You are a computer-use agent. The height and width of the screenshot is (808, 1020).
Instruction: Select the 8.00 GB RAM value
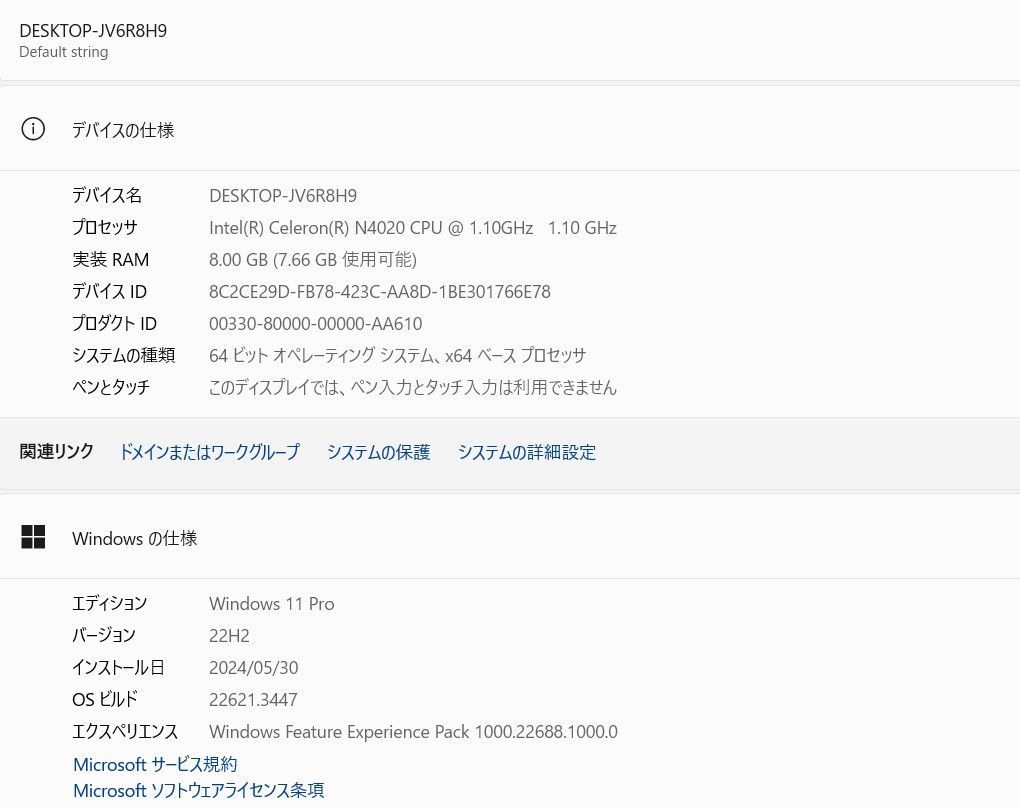tap(313, 259)
